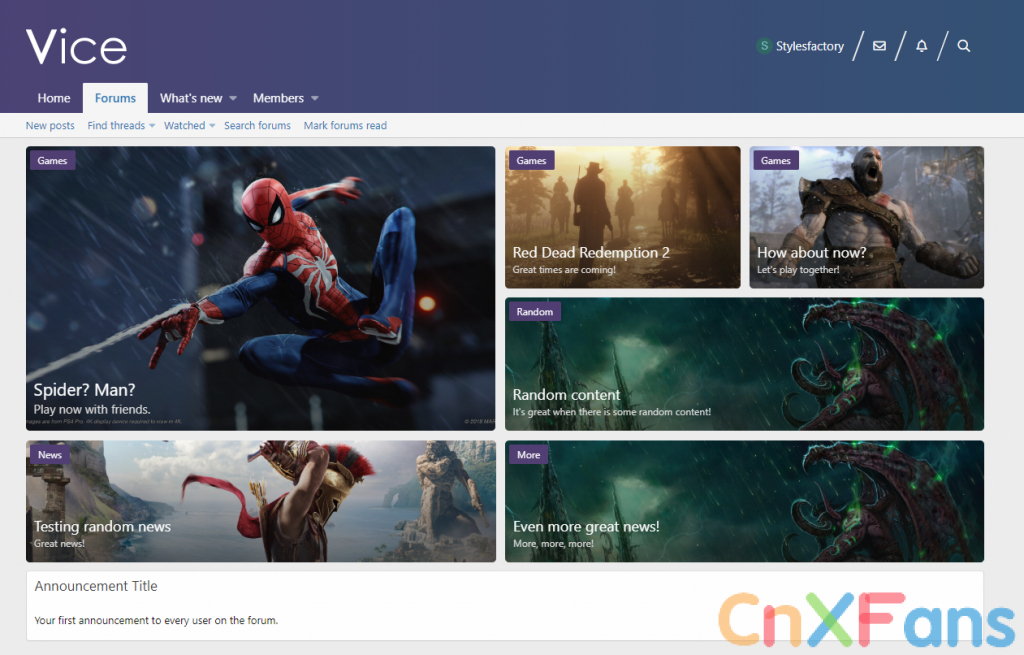The width and height of the screenshot is (1024, 655).
Task: Click 'Great times are coming!' subtitle
Action: tap(564, 270)
